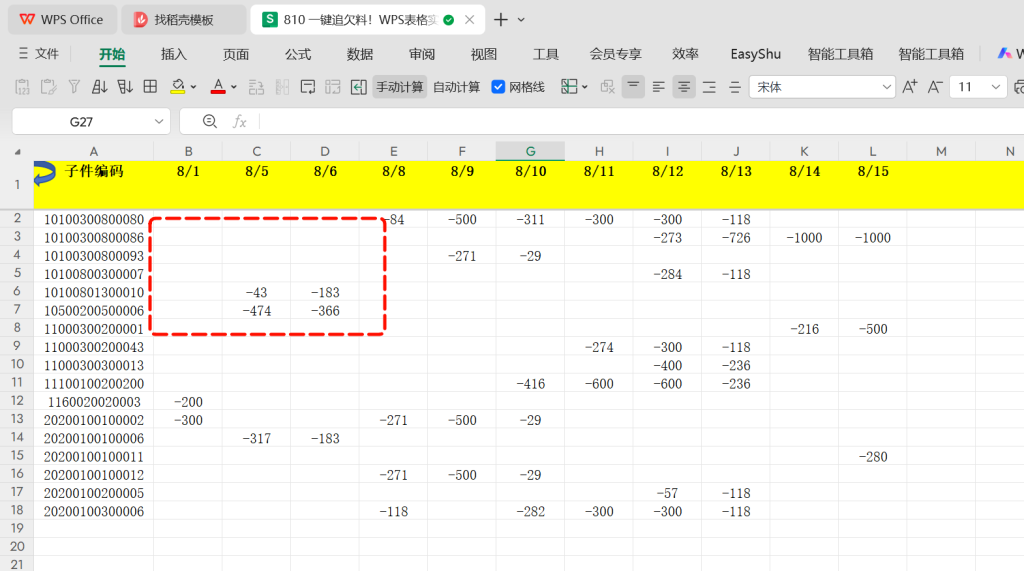Screen dimensions: 1024x571
Task: Click the blue curved arrow in cell A1
Action: [44, 173]
